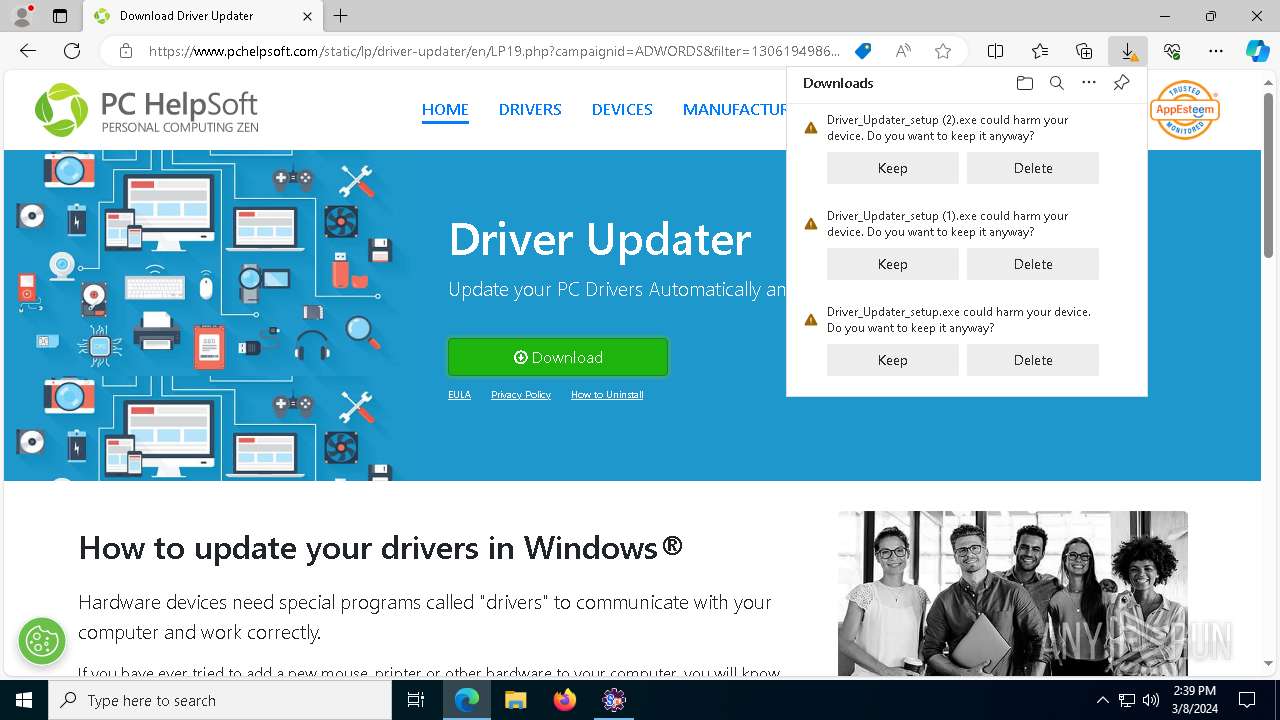Delete Driver_Updater_setup (1).exe
The width and height of the screenshot is (1280, 720).
(x=1033, y=264)
